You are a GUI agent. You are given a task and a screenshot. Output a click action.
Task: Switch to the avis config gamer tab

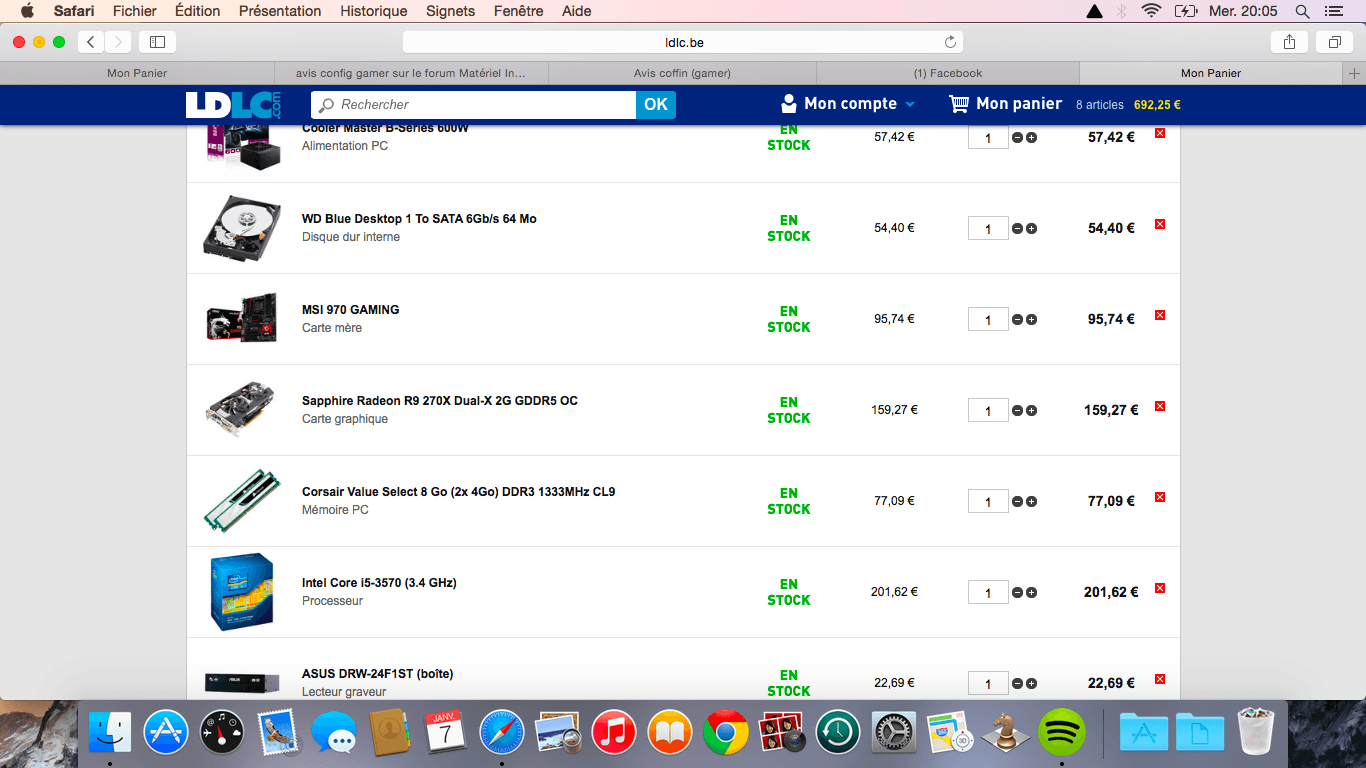(411, 73)
